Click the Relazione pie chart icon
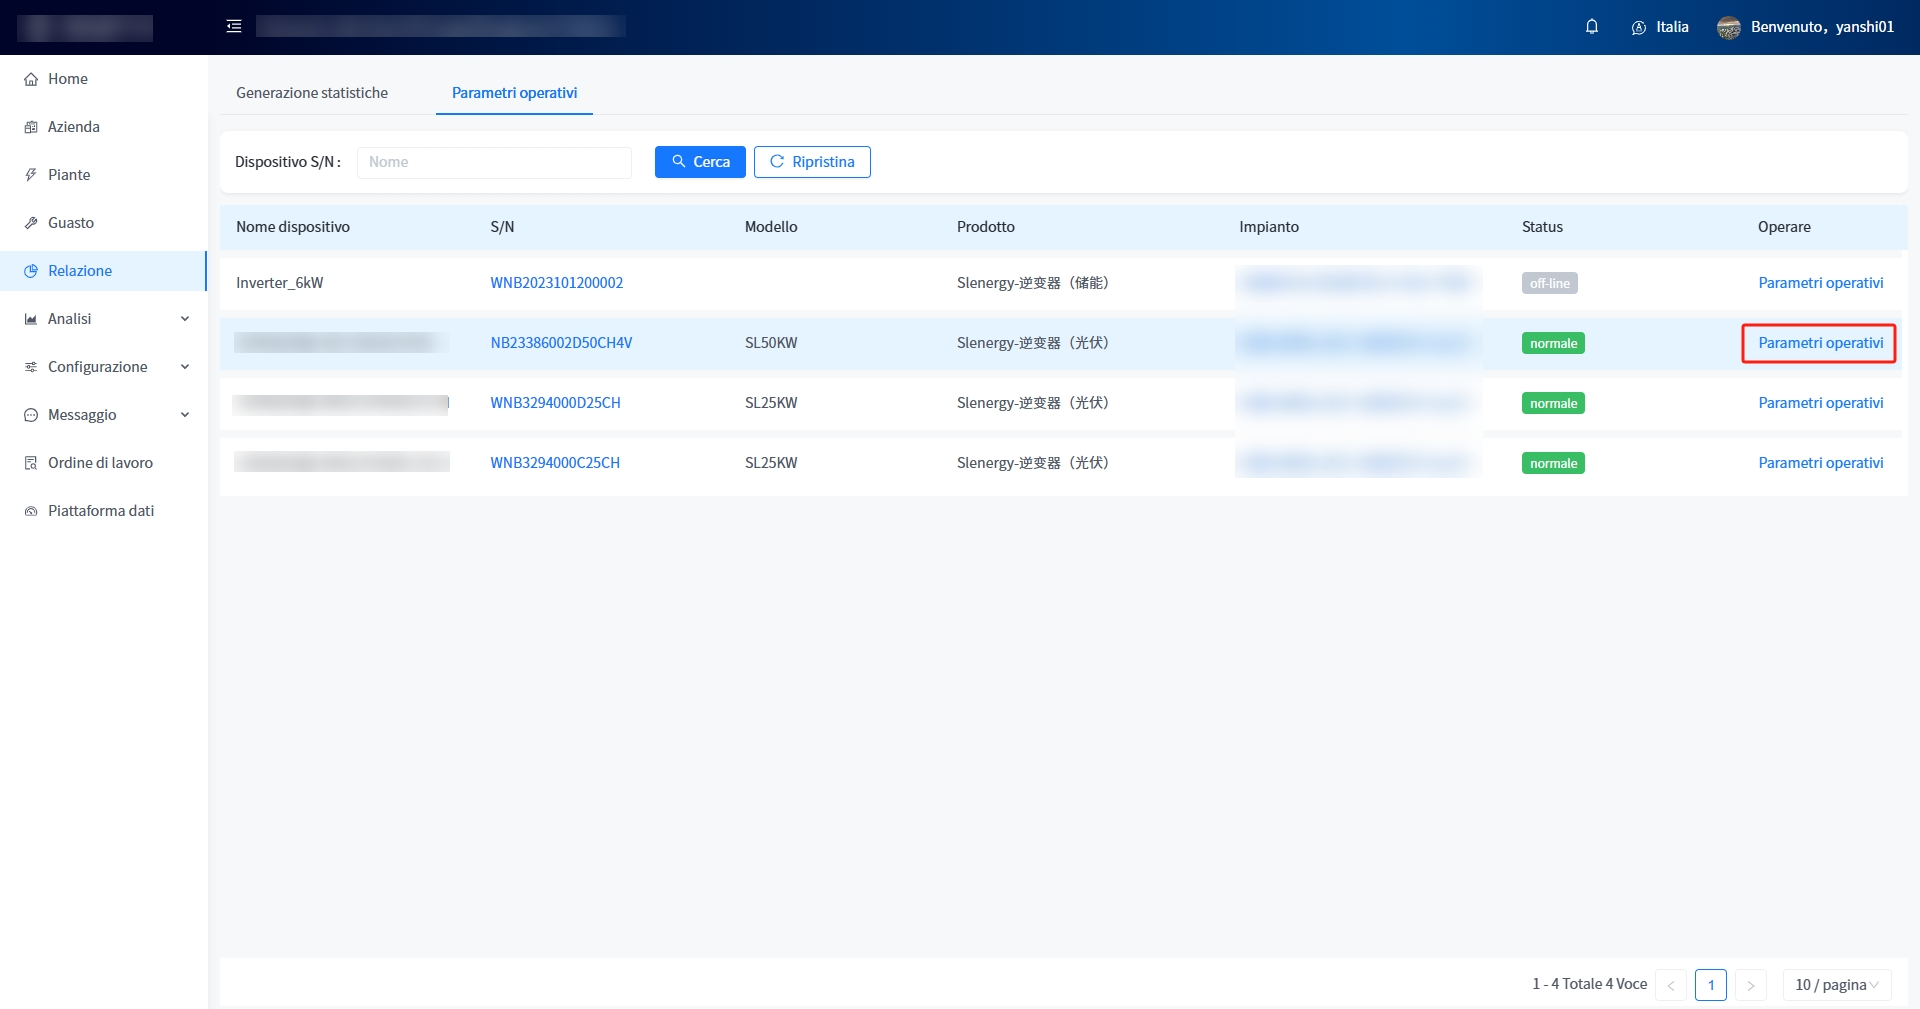This screenshot has width=1920, height=1009. pos(31,271)
